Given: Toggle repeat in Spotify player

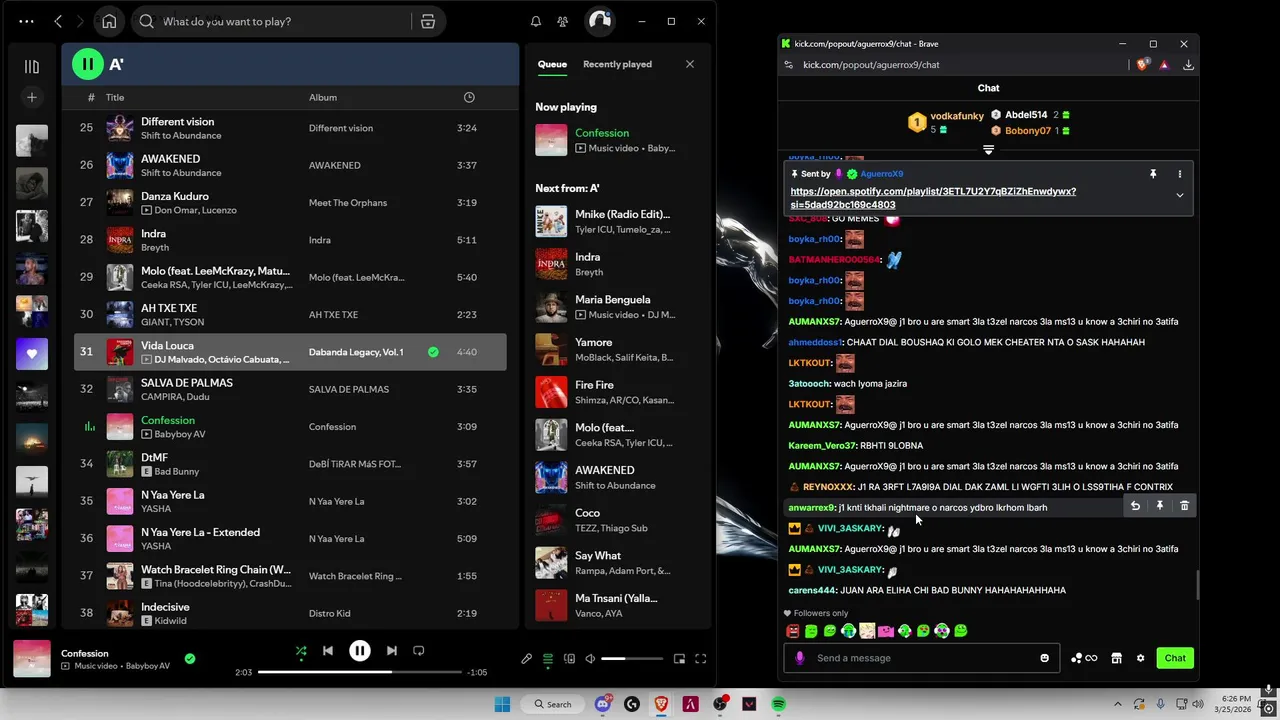Looking at the screenshot, I should click(x=419, y=651).
